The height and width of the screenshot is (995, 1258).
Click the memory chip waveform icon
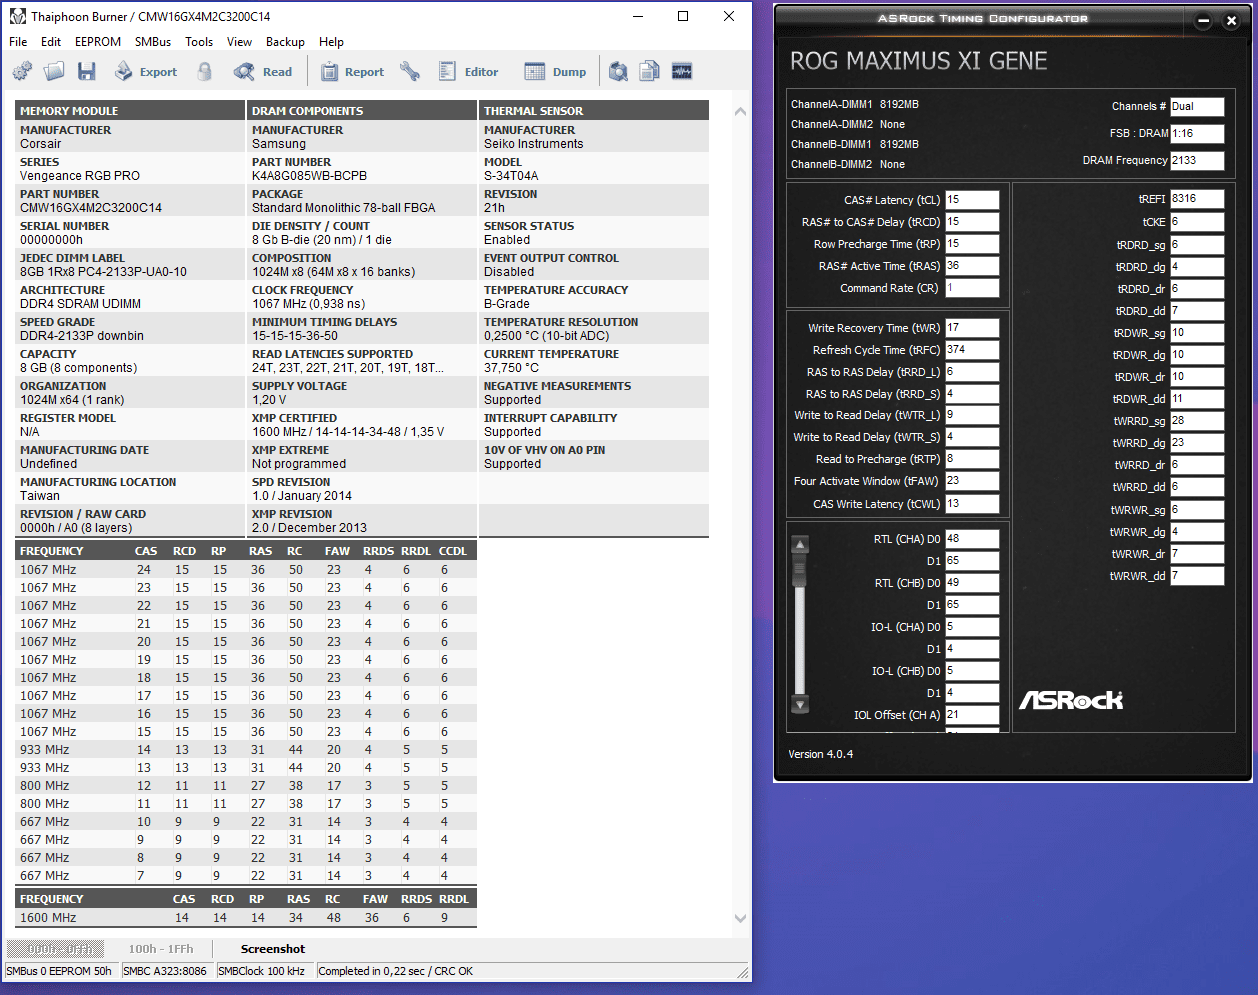[682, 71]
